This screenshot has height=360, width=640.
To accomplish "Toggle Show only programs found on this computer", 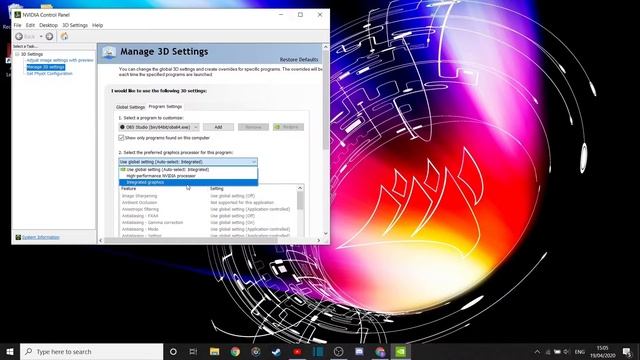I will [121, 138].
